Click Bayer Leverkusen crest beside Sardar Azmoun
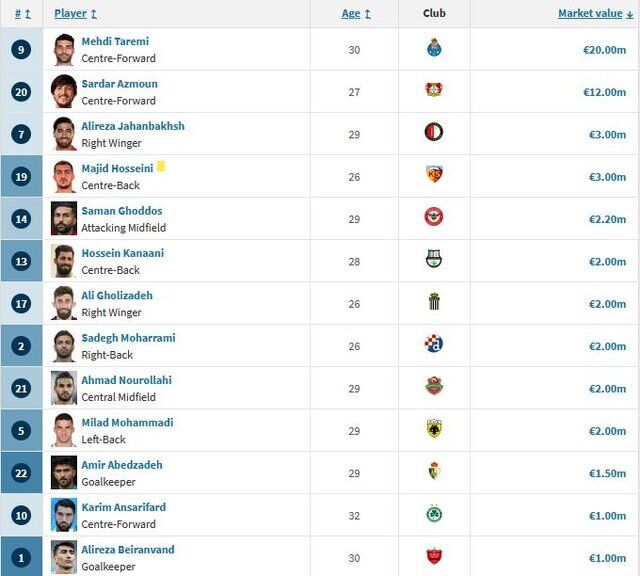This screenshot has width=640, height=576. pos(433,90)
